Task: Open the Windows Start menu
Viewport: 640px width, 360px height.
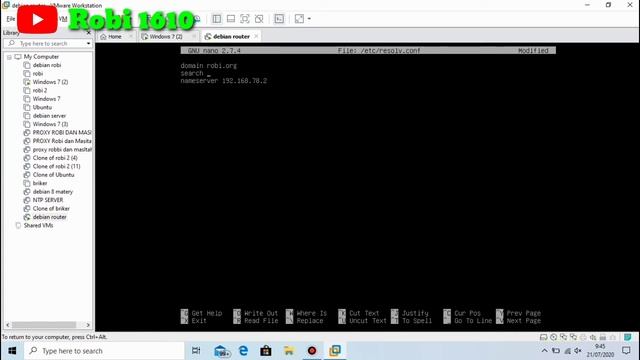Action: [12, 351]
